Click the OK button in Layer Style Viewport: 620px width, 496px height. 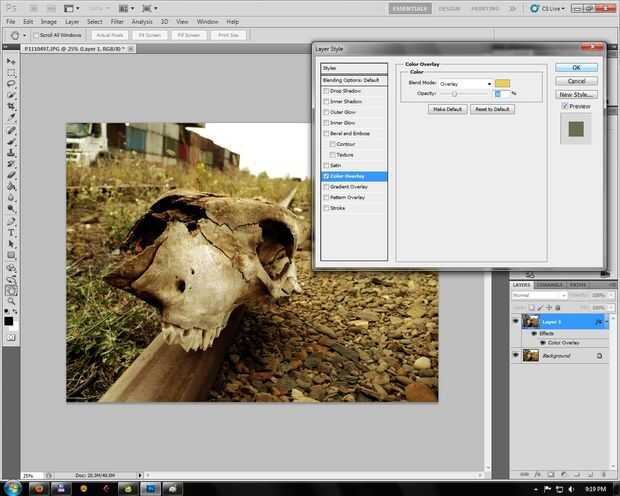576,68
